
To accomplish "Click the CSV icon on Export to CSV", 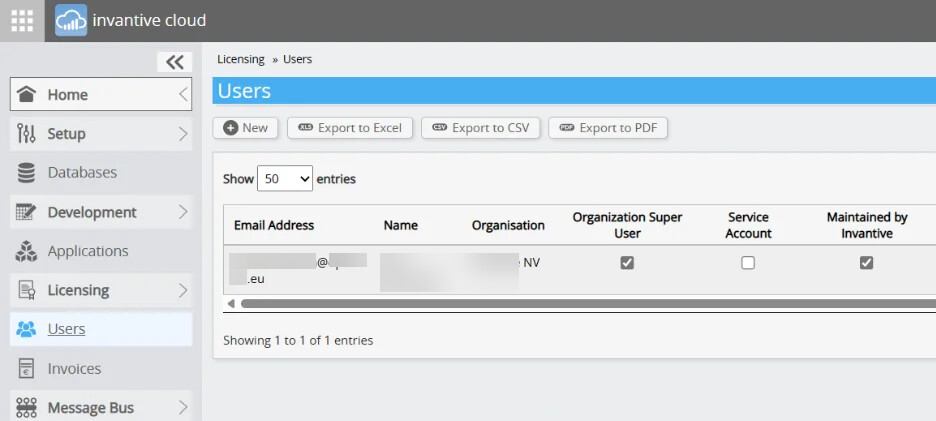I will click(440, 127).
